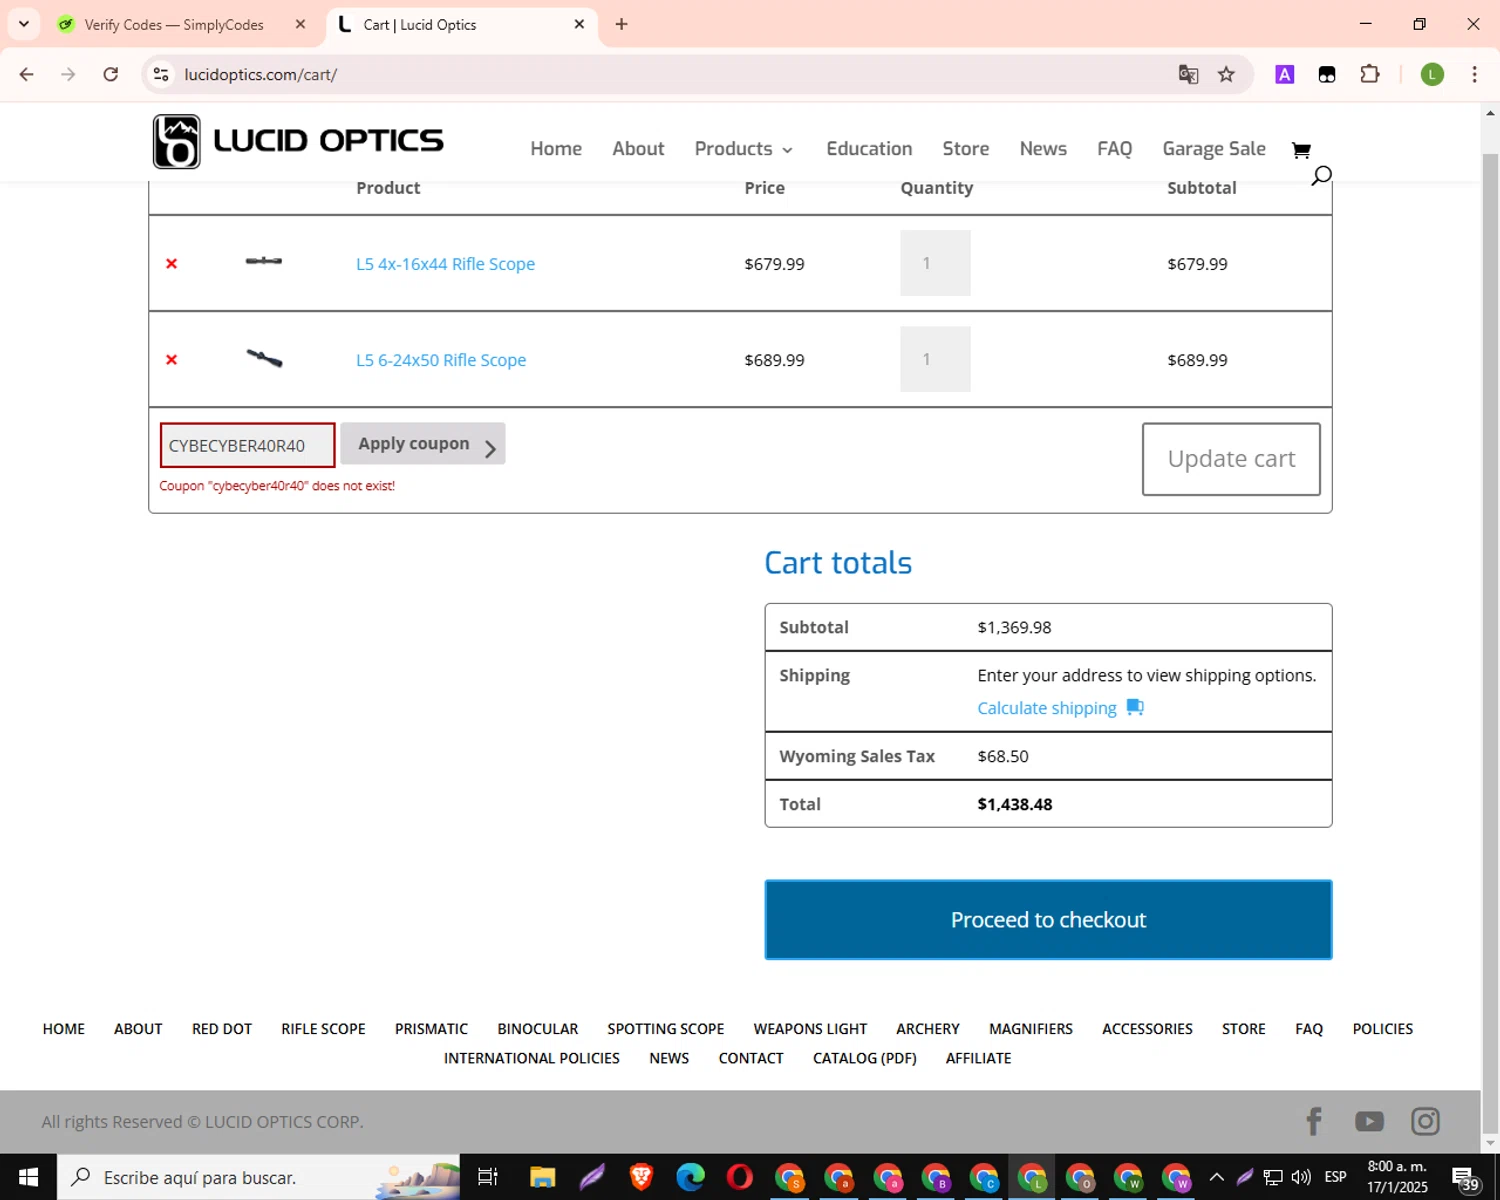Open AFFILIATE footer link

(979, 1058)
